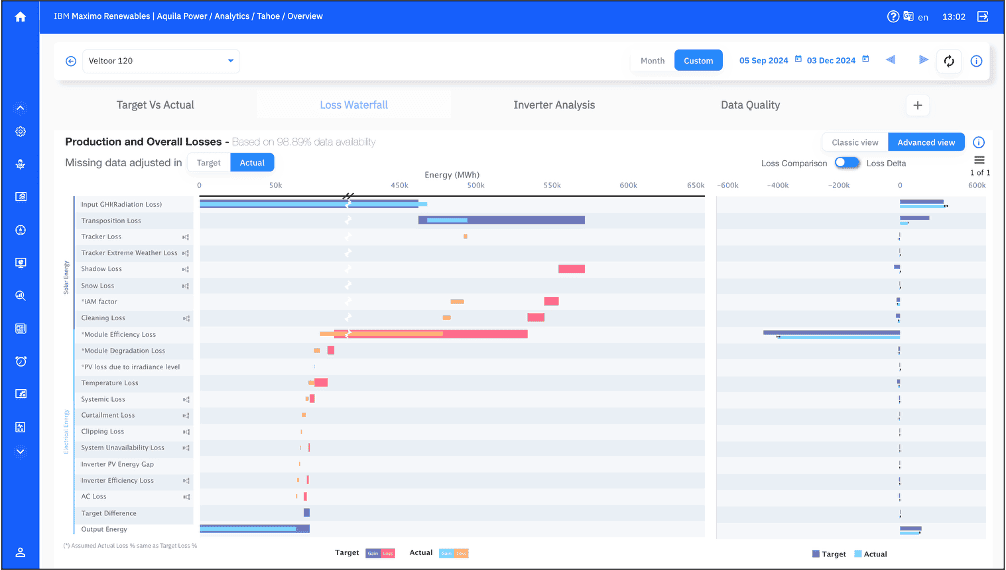Click the Home icon in top-left corner
Screen dimensions: 1006x570
pyautogui.click(x=20, y=17)
